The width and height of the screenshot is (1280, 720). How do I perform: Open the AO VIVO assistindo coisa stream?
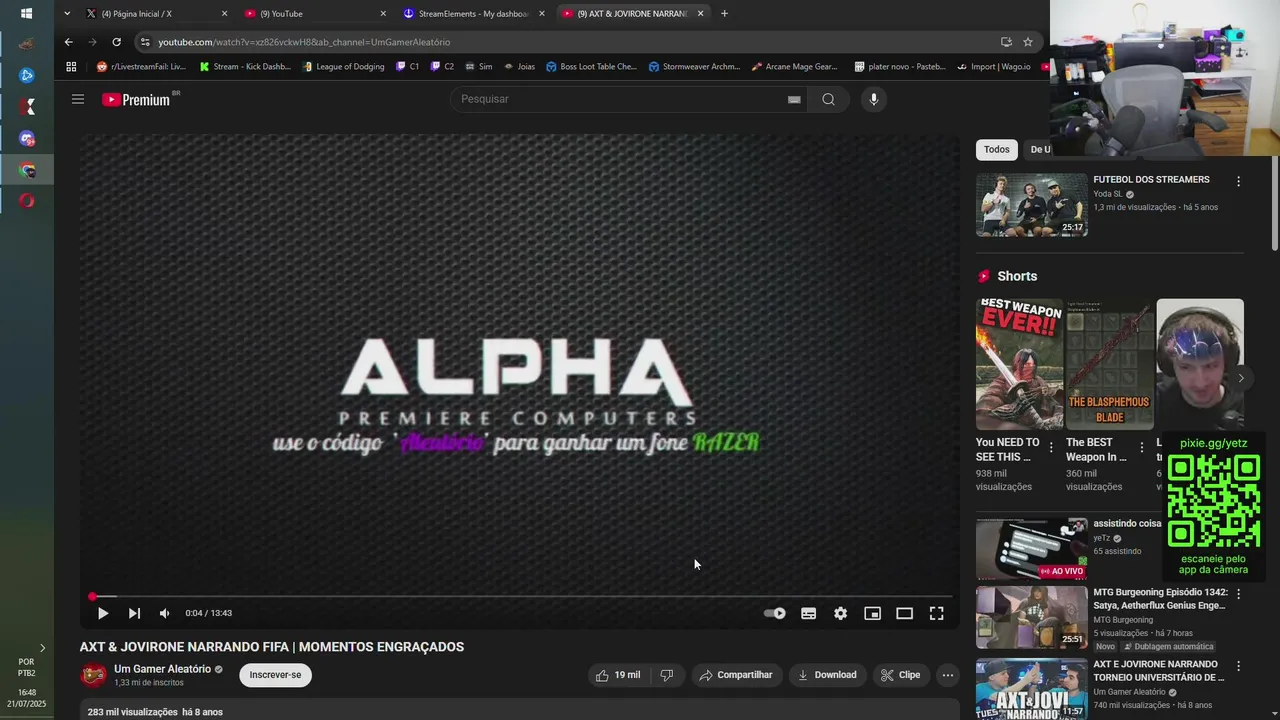coord(1032,549)
